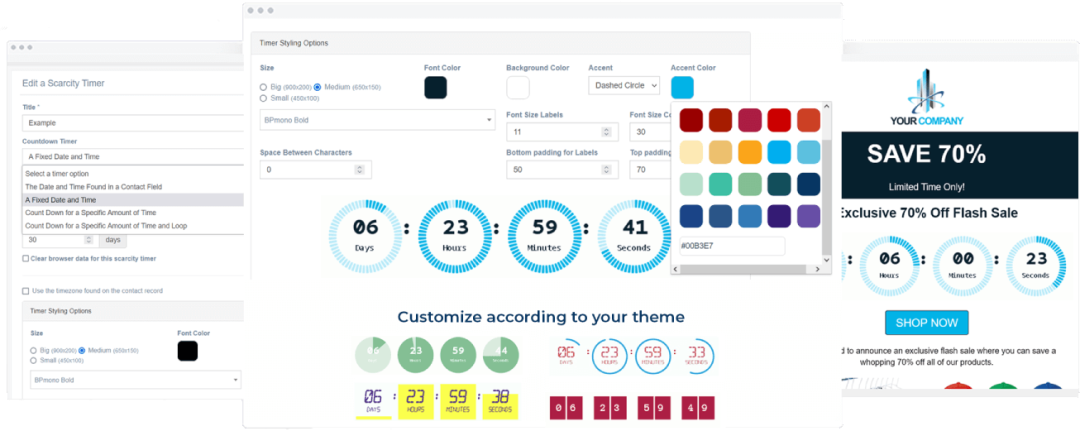Click the green pie Hours timer preview
The width and height of the screenshot is (1080, 431).
pos(415,353)
